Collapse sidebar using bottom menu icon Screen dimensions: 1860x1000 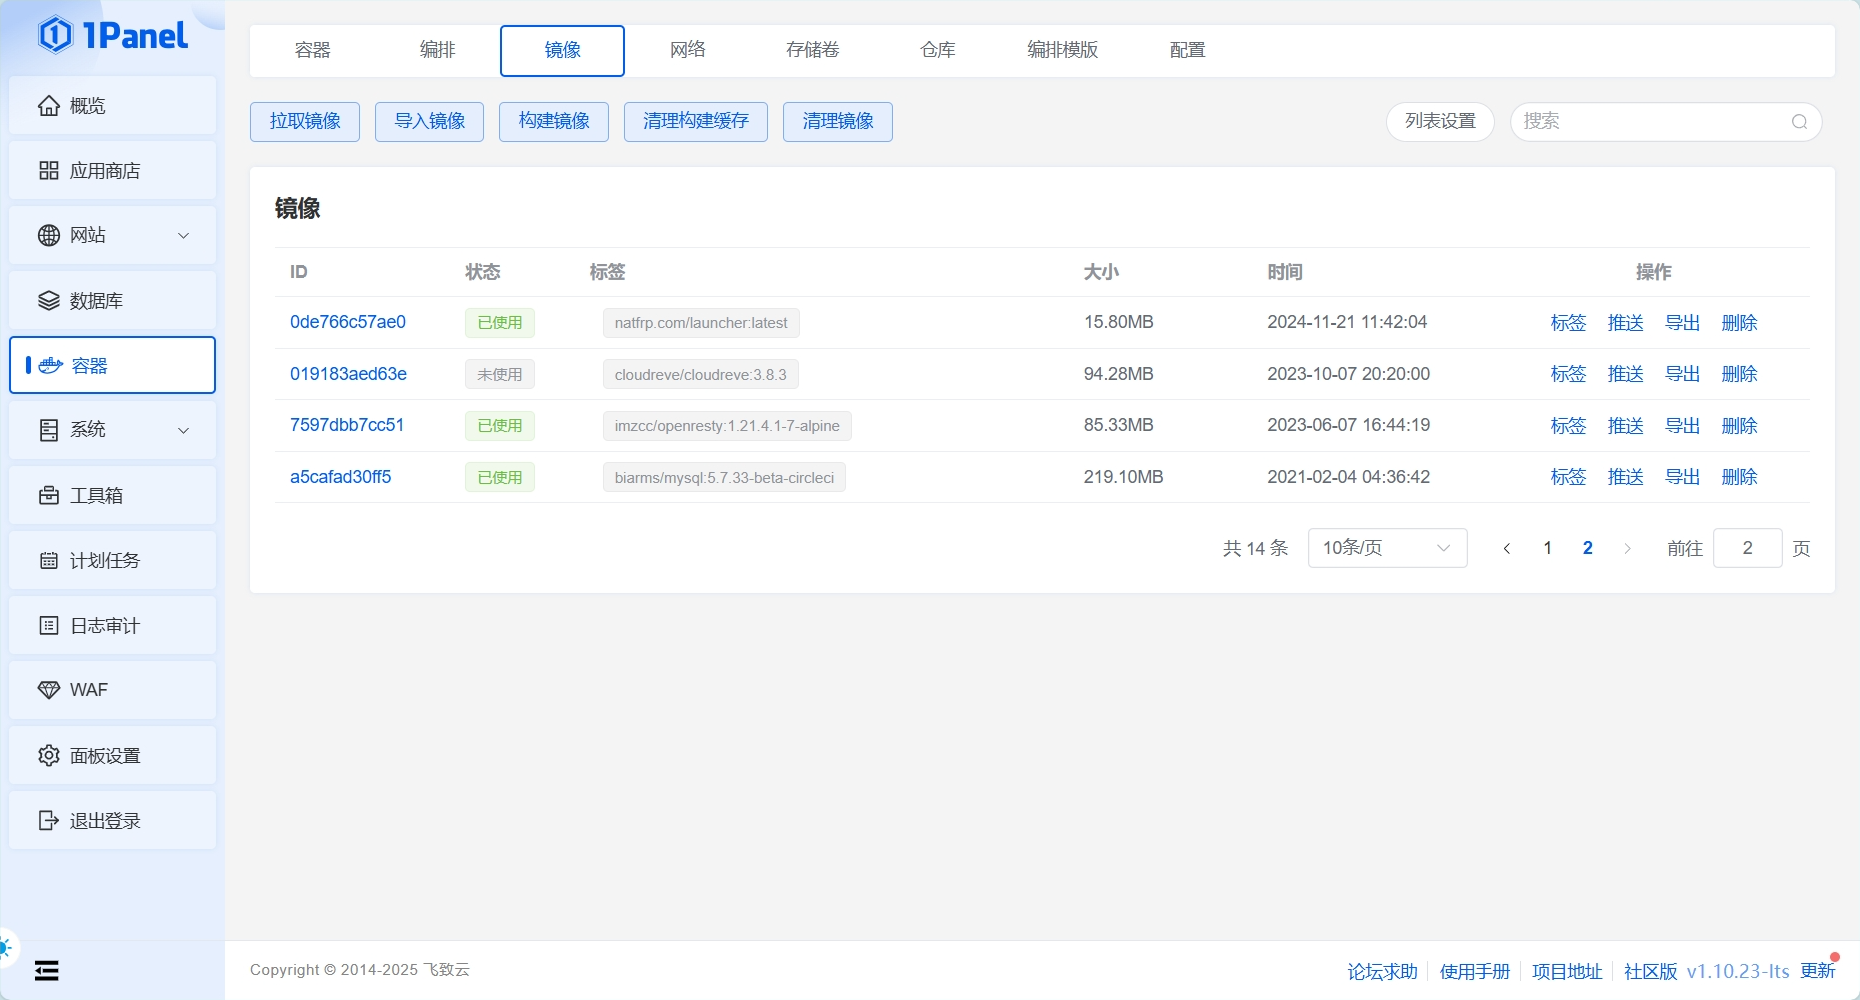(46, 970)
